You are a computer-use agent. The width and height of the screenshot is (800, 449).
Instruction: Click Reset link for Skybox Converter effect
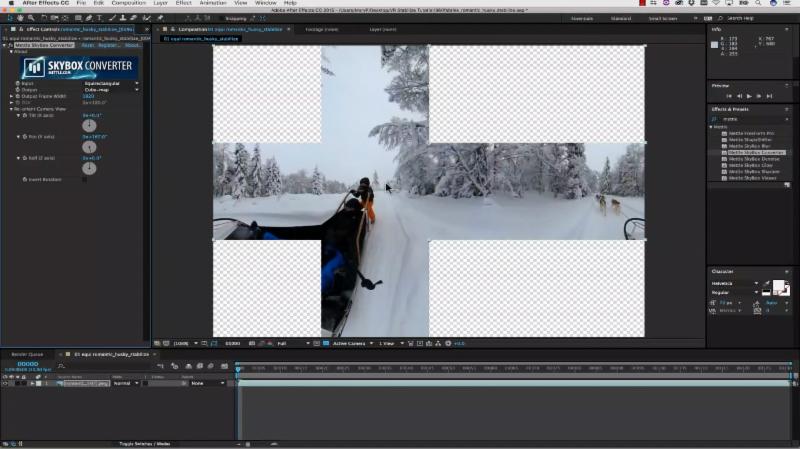87,45
